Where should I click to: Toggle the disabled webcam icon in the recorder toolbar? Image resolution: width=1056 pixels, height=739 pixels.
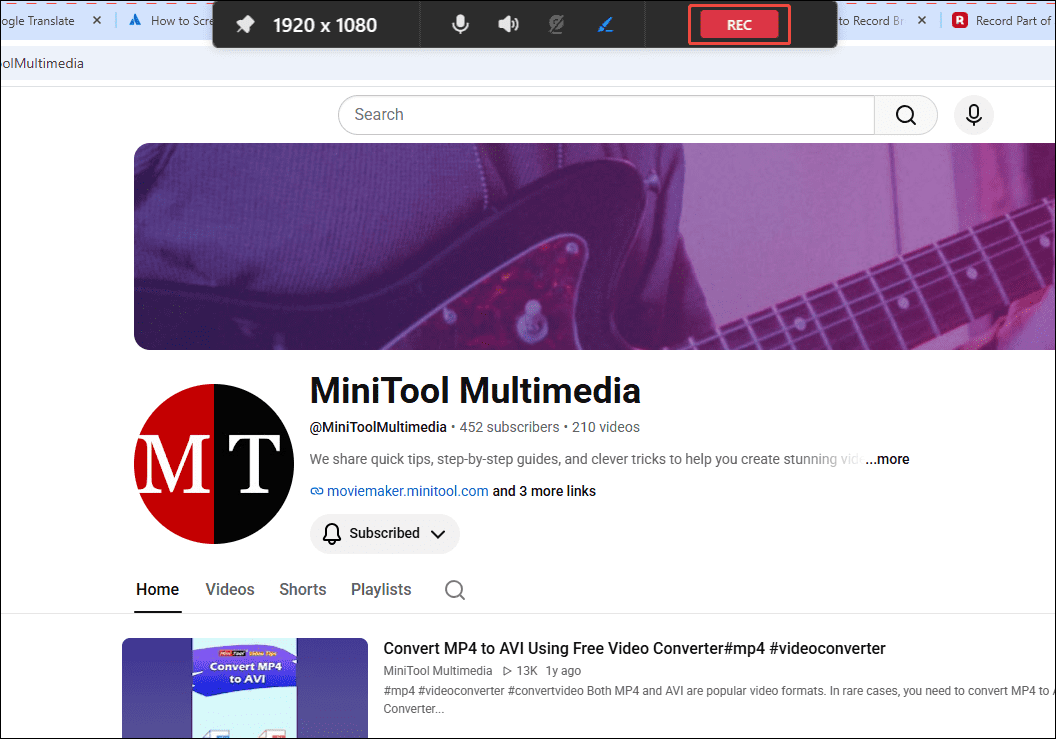556,25
